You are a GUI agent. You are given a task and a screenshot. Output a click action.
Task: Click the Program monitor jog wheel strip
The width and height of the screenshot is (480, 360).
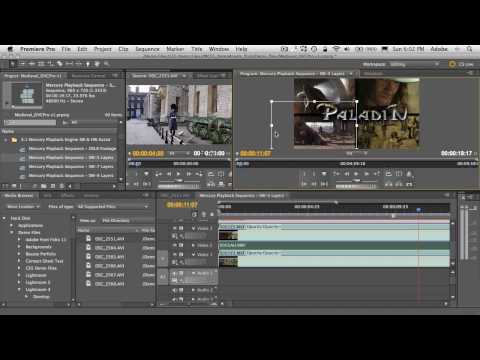355,186
